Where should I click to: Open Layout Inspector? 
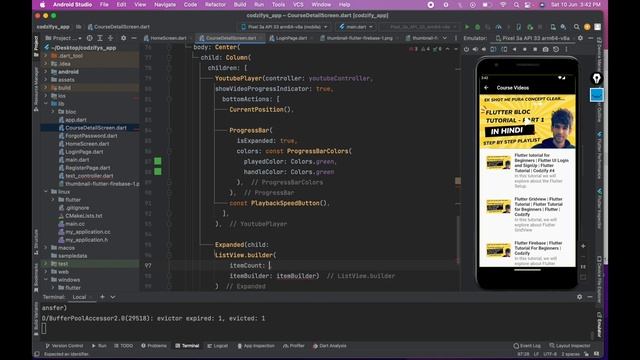tap(570, 346)
